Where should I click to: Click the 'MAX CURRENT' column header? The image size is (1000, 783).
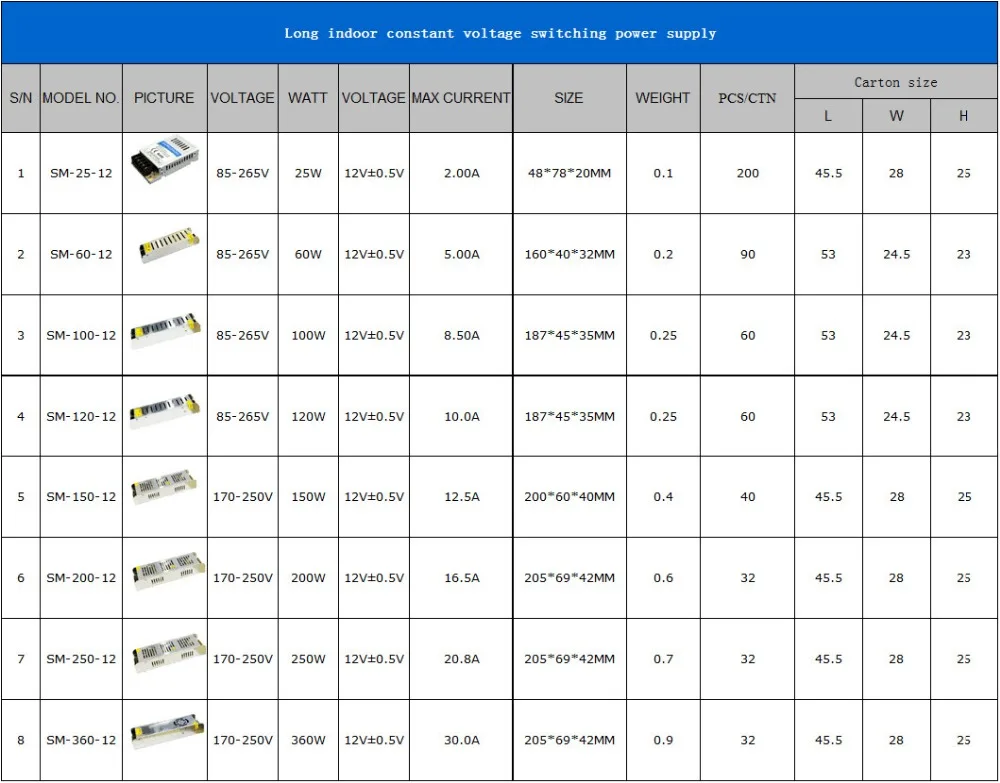[x=461, y=98]
